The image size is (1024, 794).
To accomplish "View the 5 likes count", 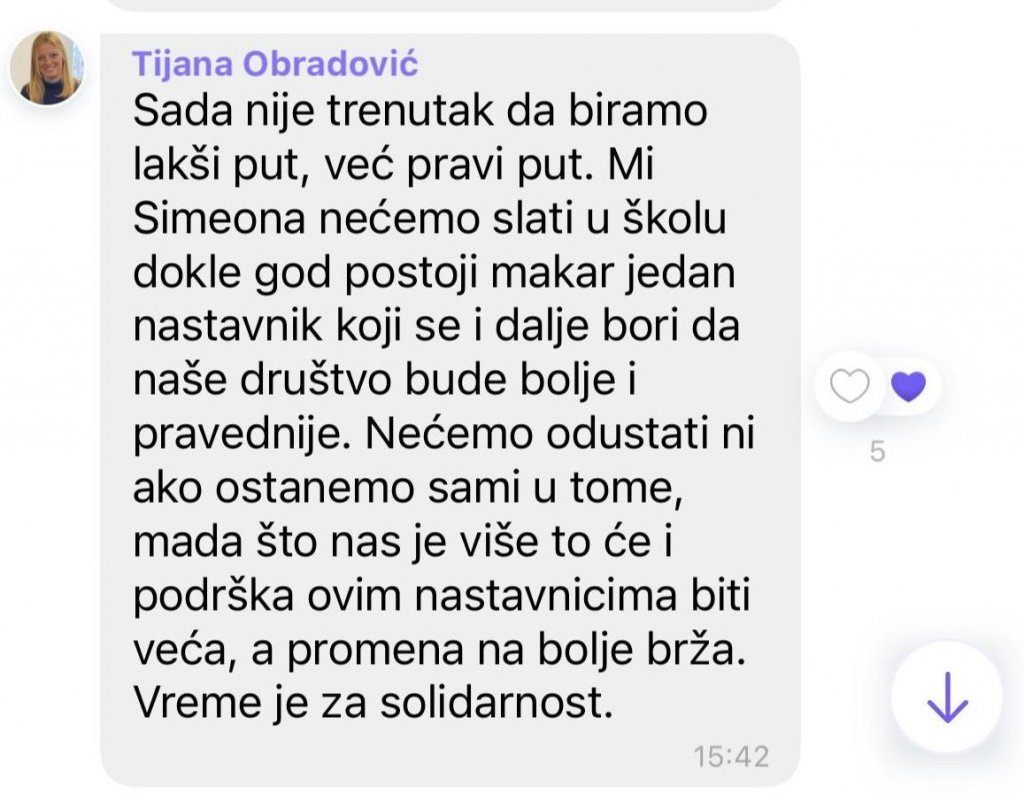I will 877,452.
